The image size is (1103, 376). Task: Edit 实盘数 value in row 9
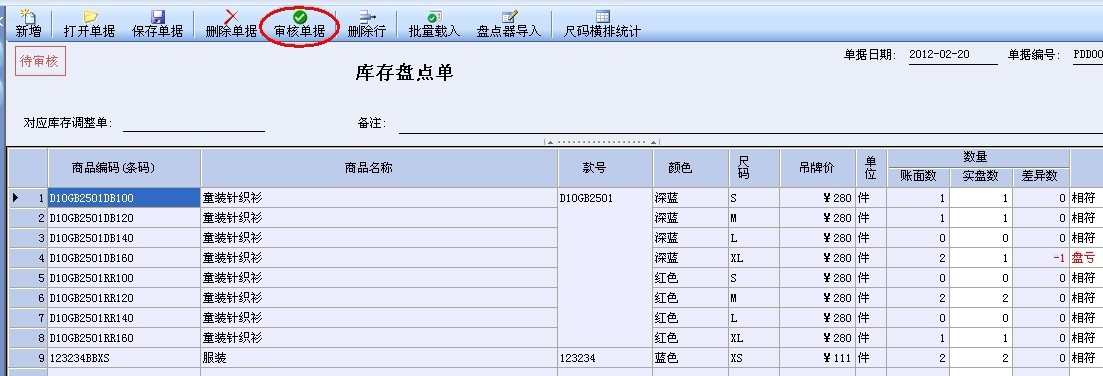point(981,358)
